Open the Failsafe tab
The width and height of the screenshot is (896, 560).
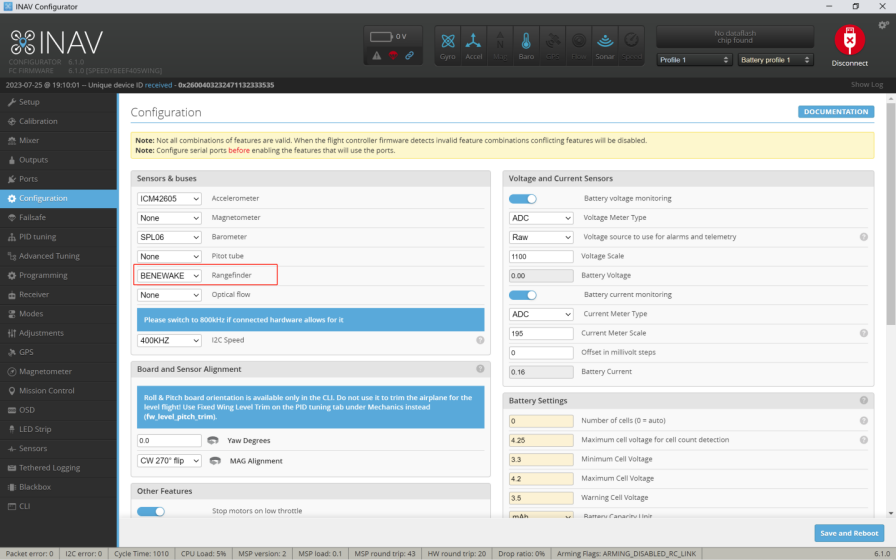pyautogui.click(x=58, y=217)
